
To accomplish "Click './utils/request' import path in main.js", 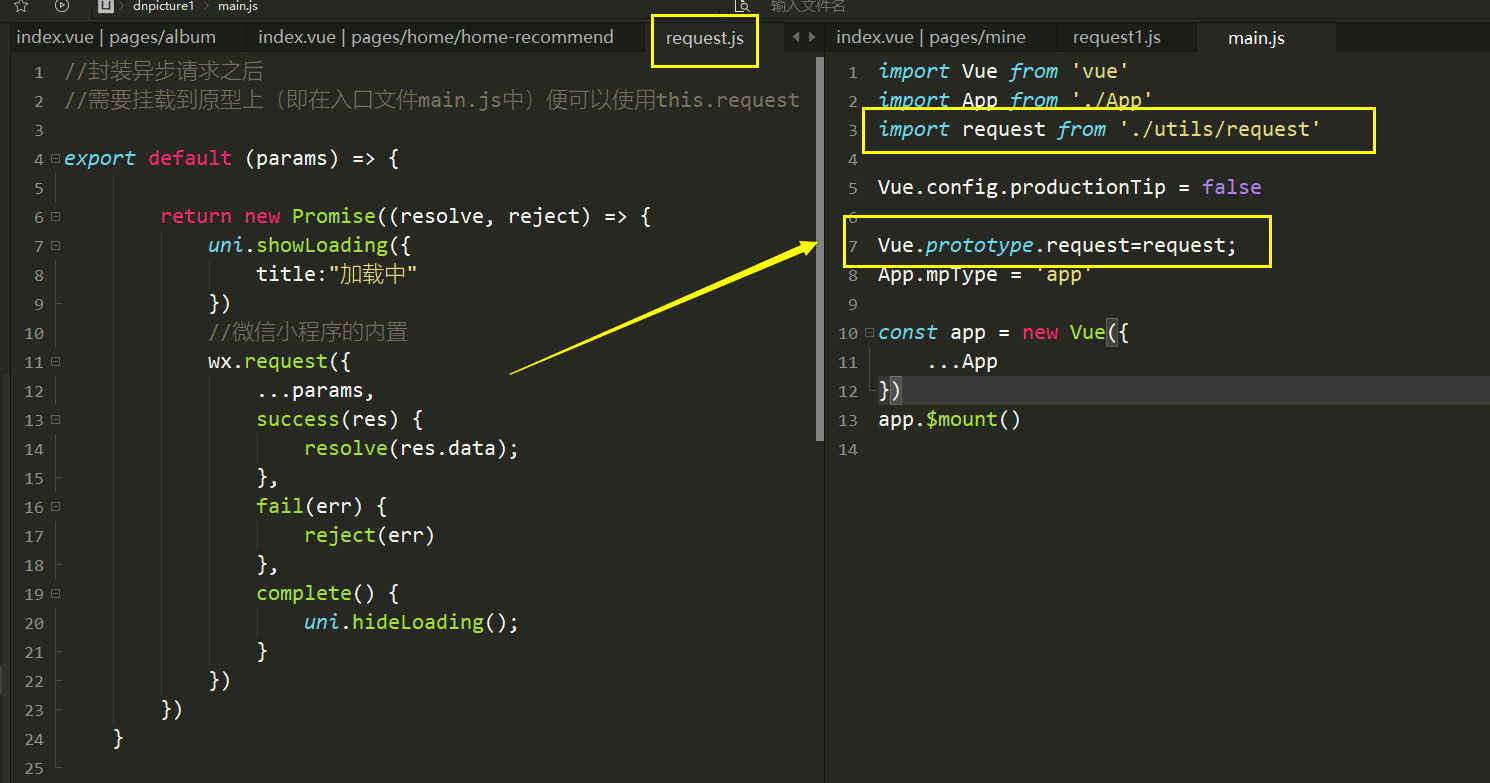I will (x=1220, y=129).
